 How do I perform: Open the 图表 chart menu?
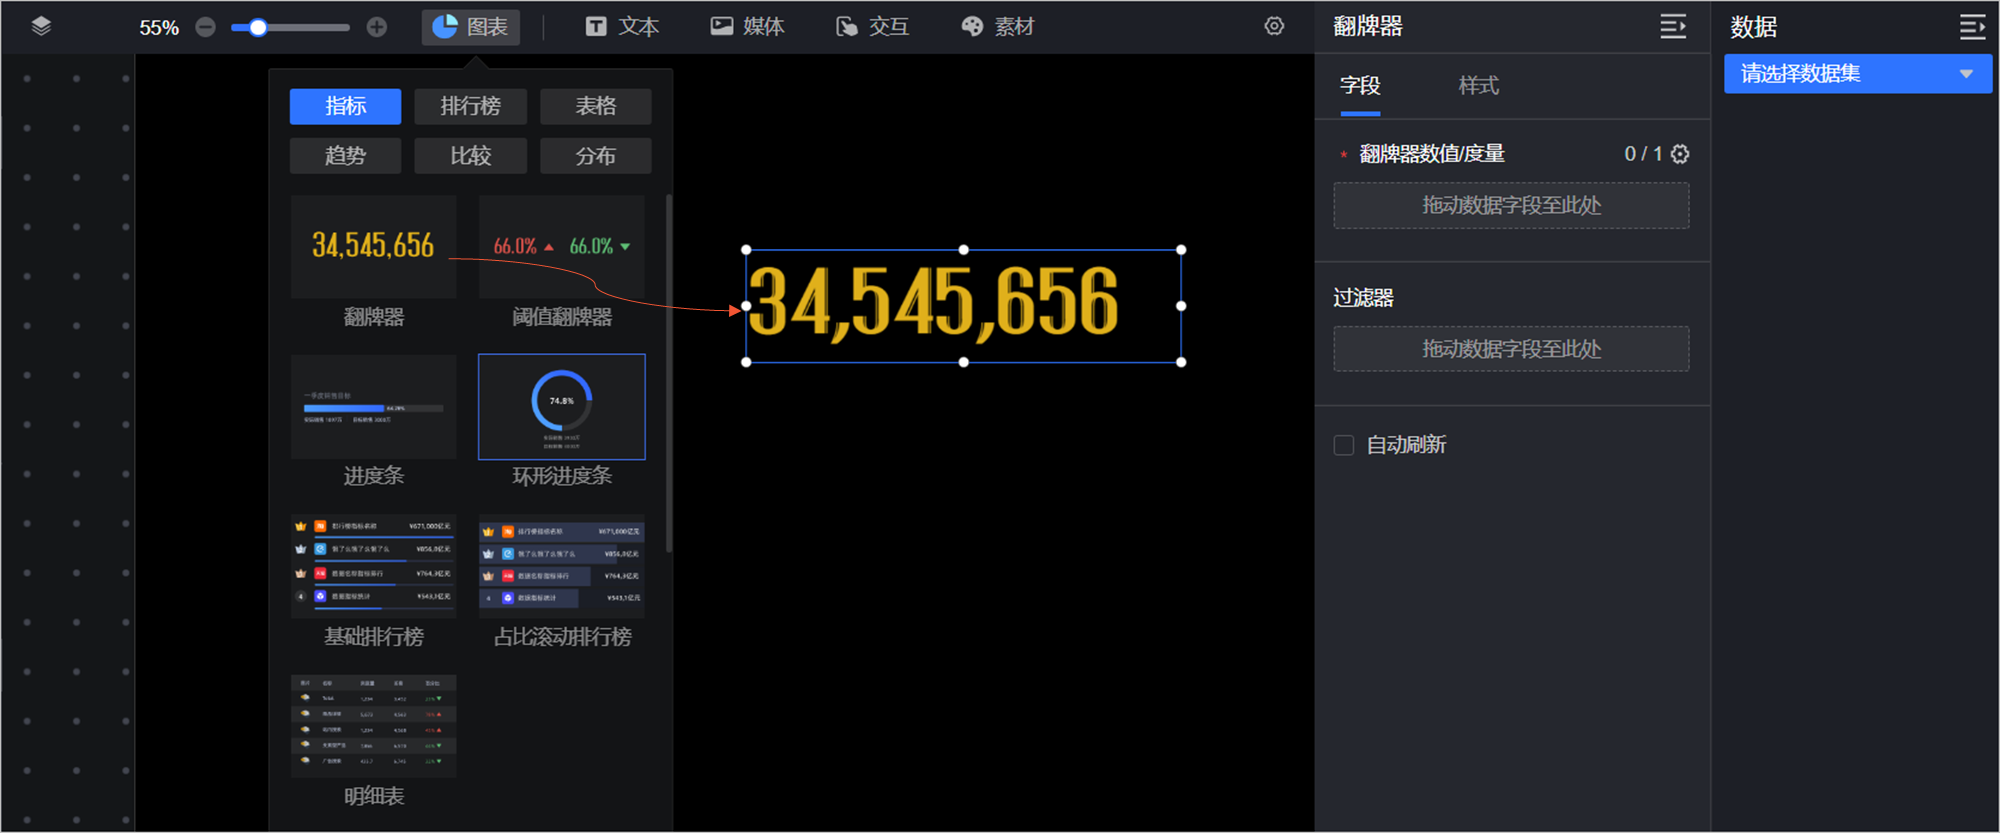(x=471, y=27)
